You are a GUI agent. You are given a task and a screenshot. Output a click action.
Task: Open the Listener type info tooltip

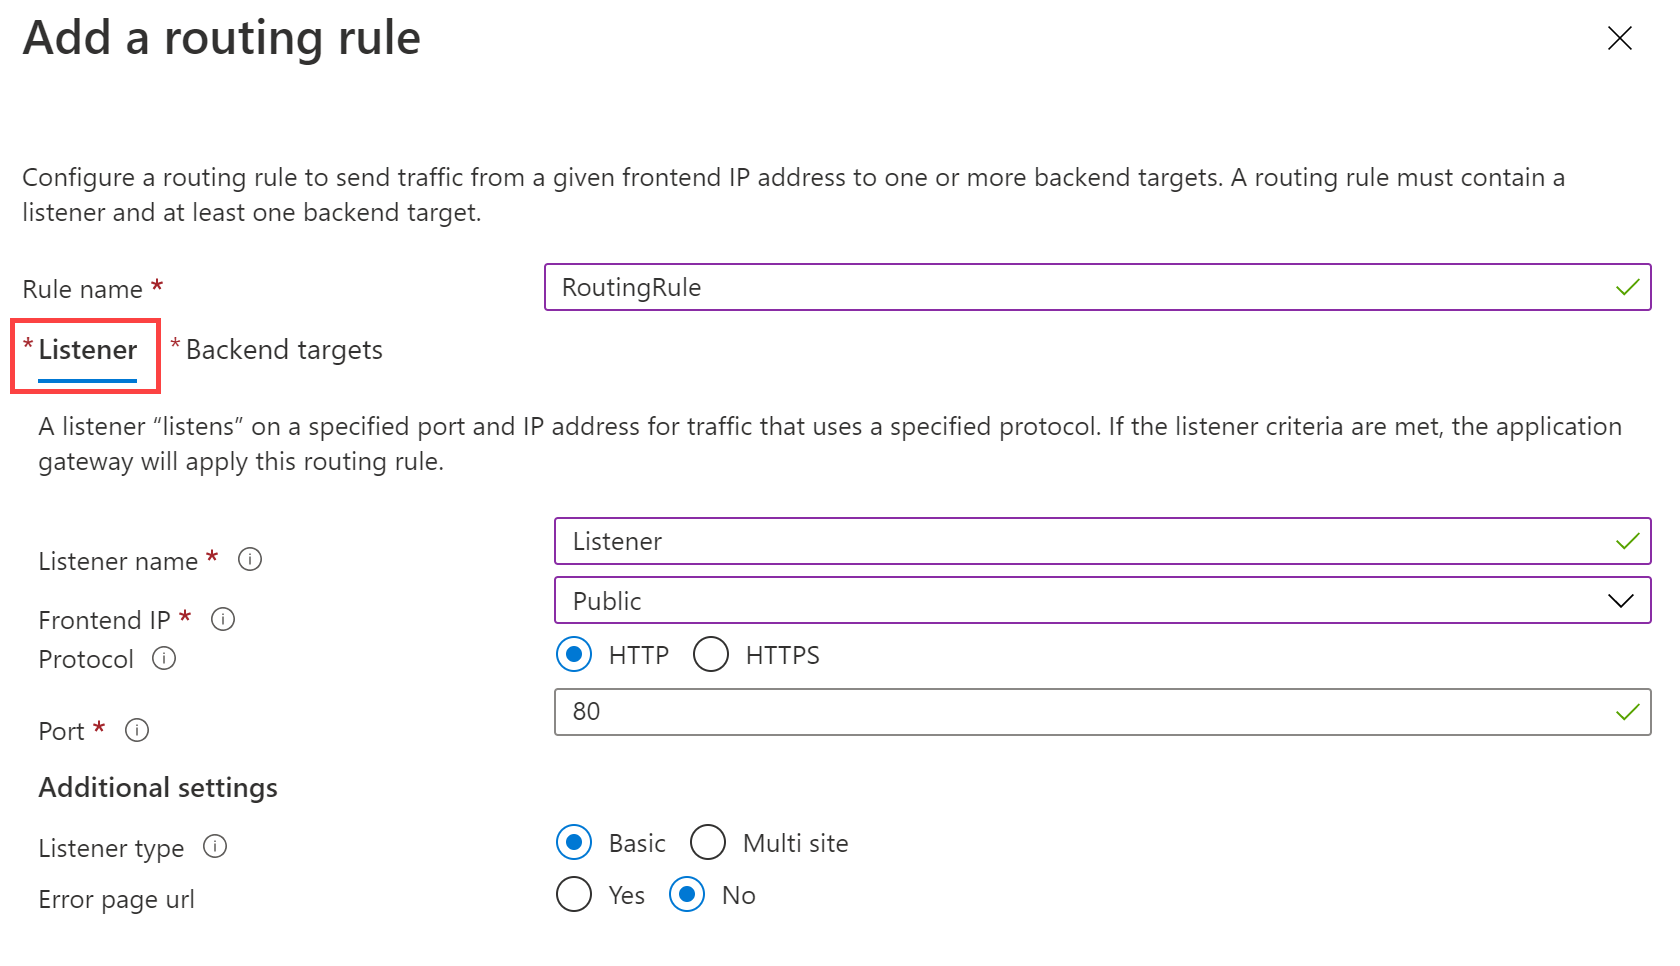215,847
